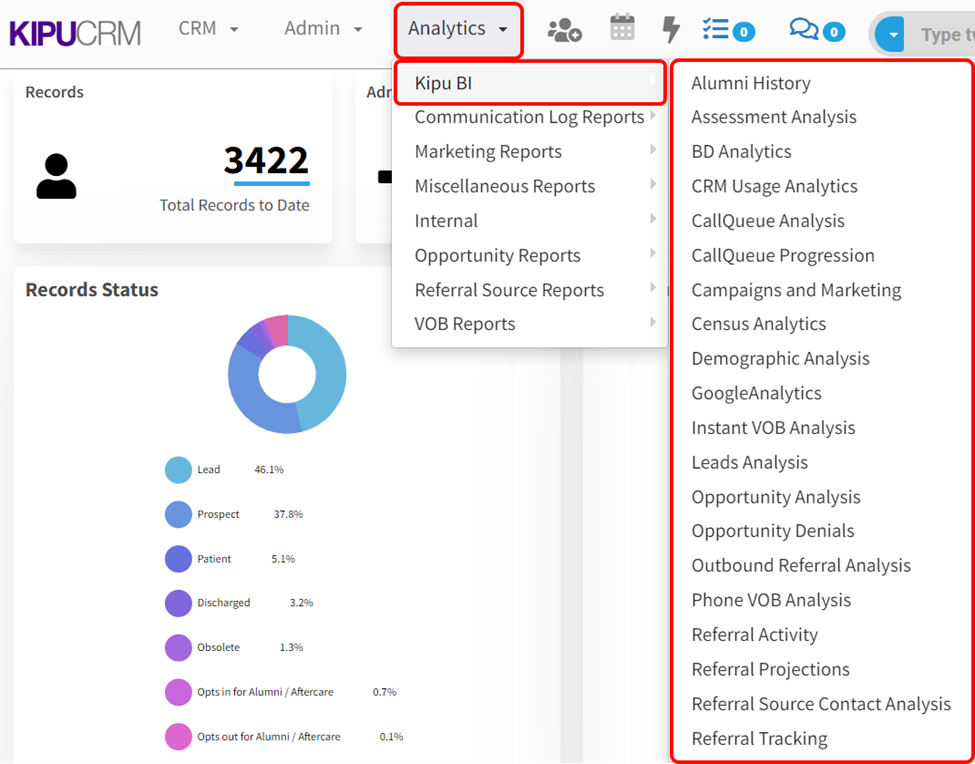This screenshot has height=764, width=975.
Task: Click the Lead legend color circle
Action: [x=178, y=470]
